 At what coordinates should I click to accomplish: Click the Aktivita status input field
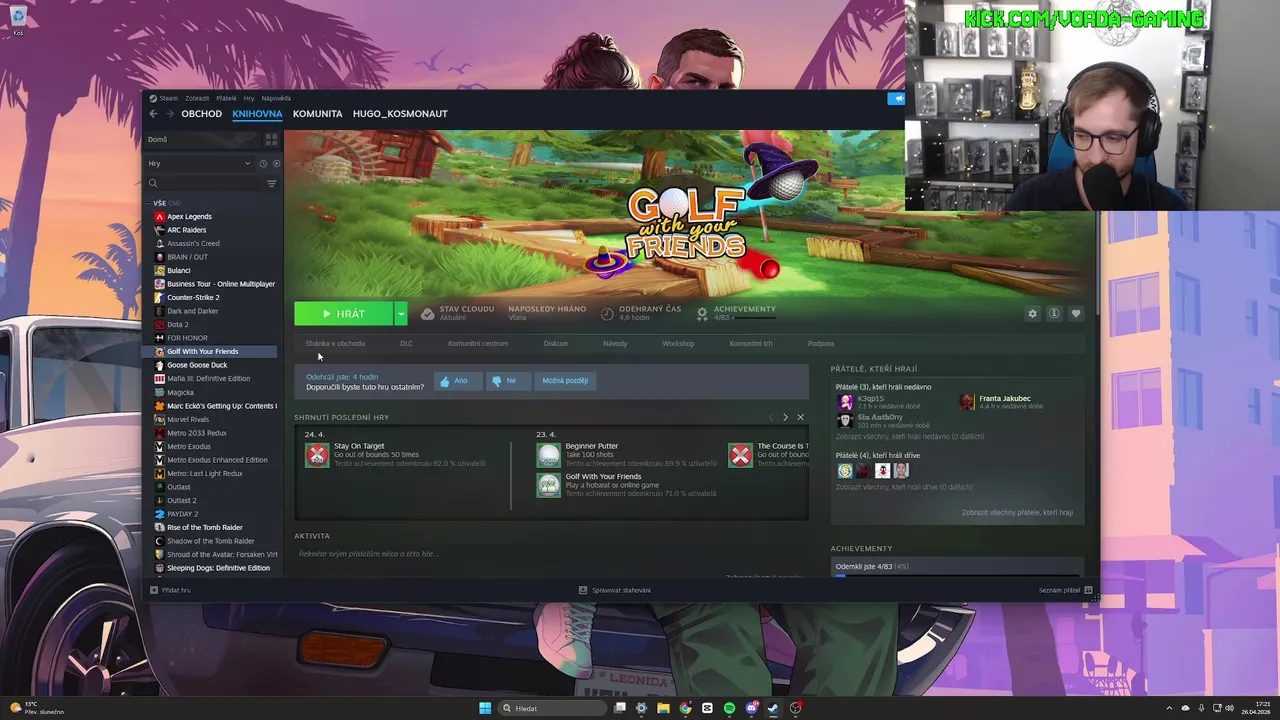pyautogui.click(x=551, y=553)
